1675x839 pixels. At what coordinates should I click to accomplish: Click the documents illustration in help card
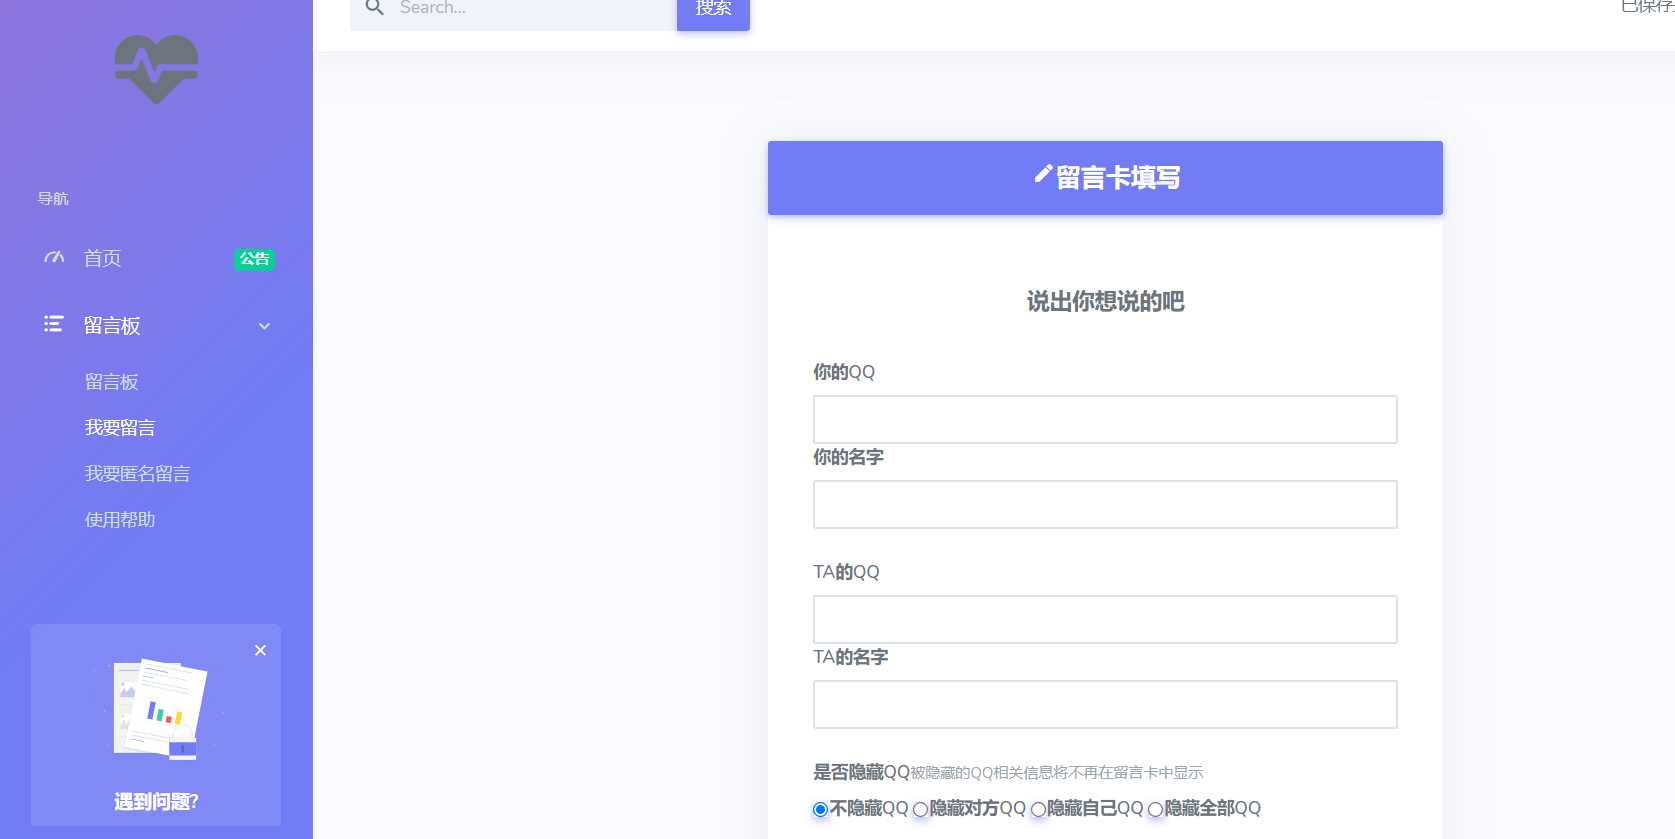[156, 708]
